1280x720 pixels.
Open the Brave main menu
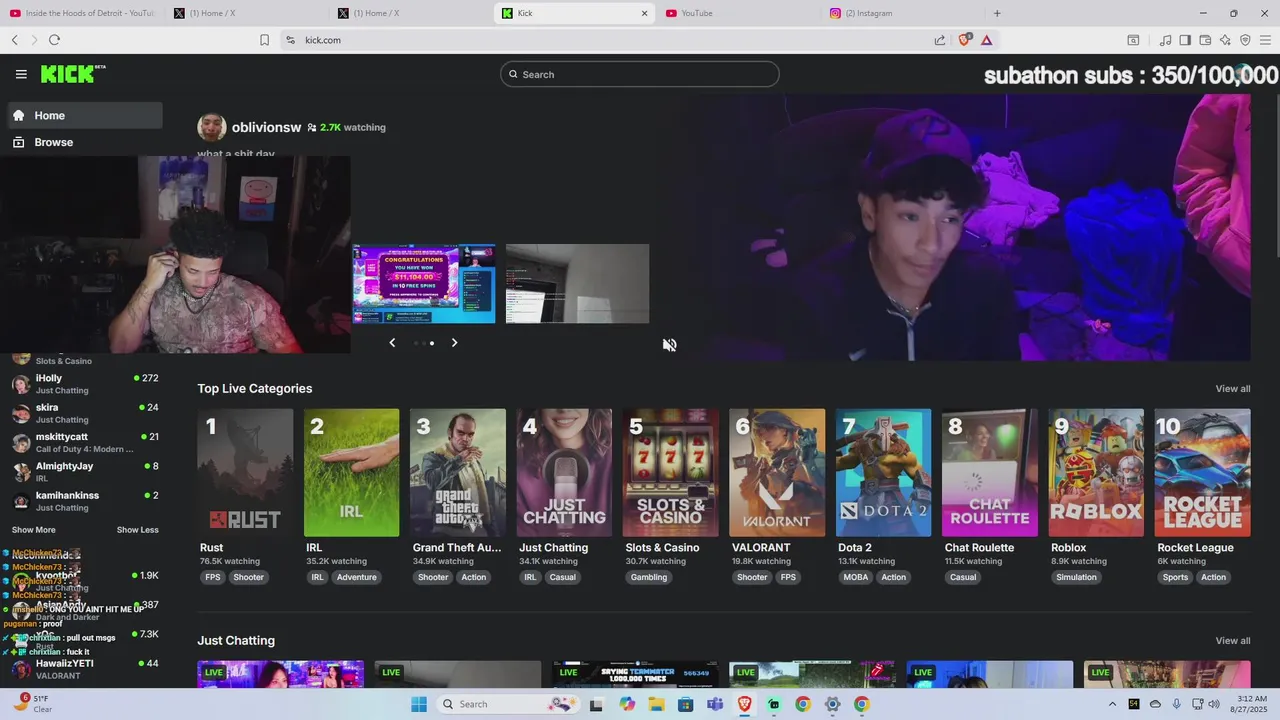1265,40
